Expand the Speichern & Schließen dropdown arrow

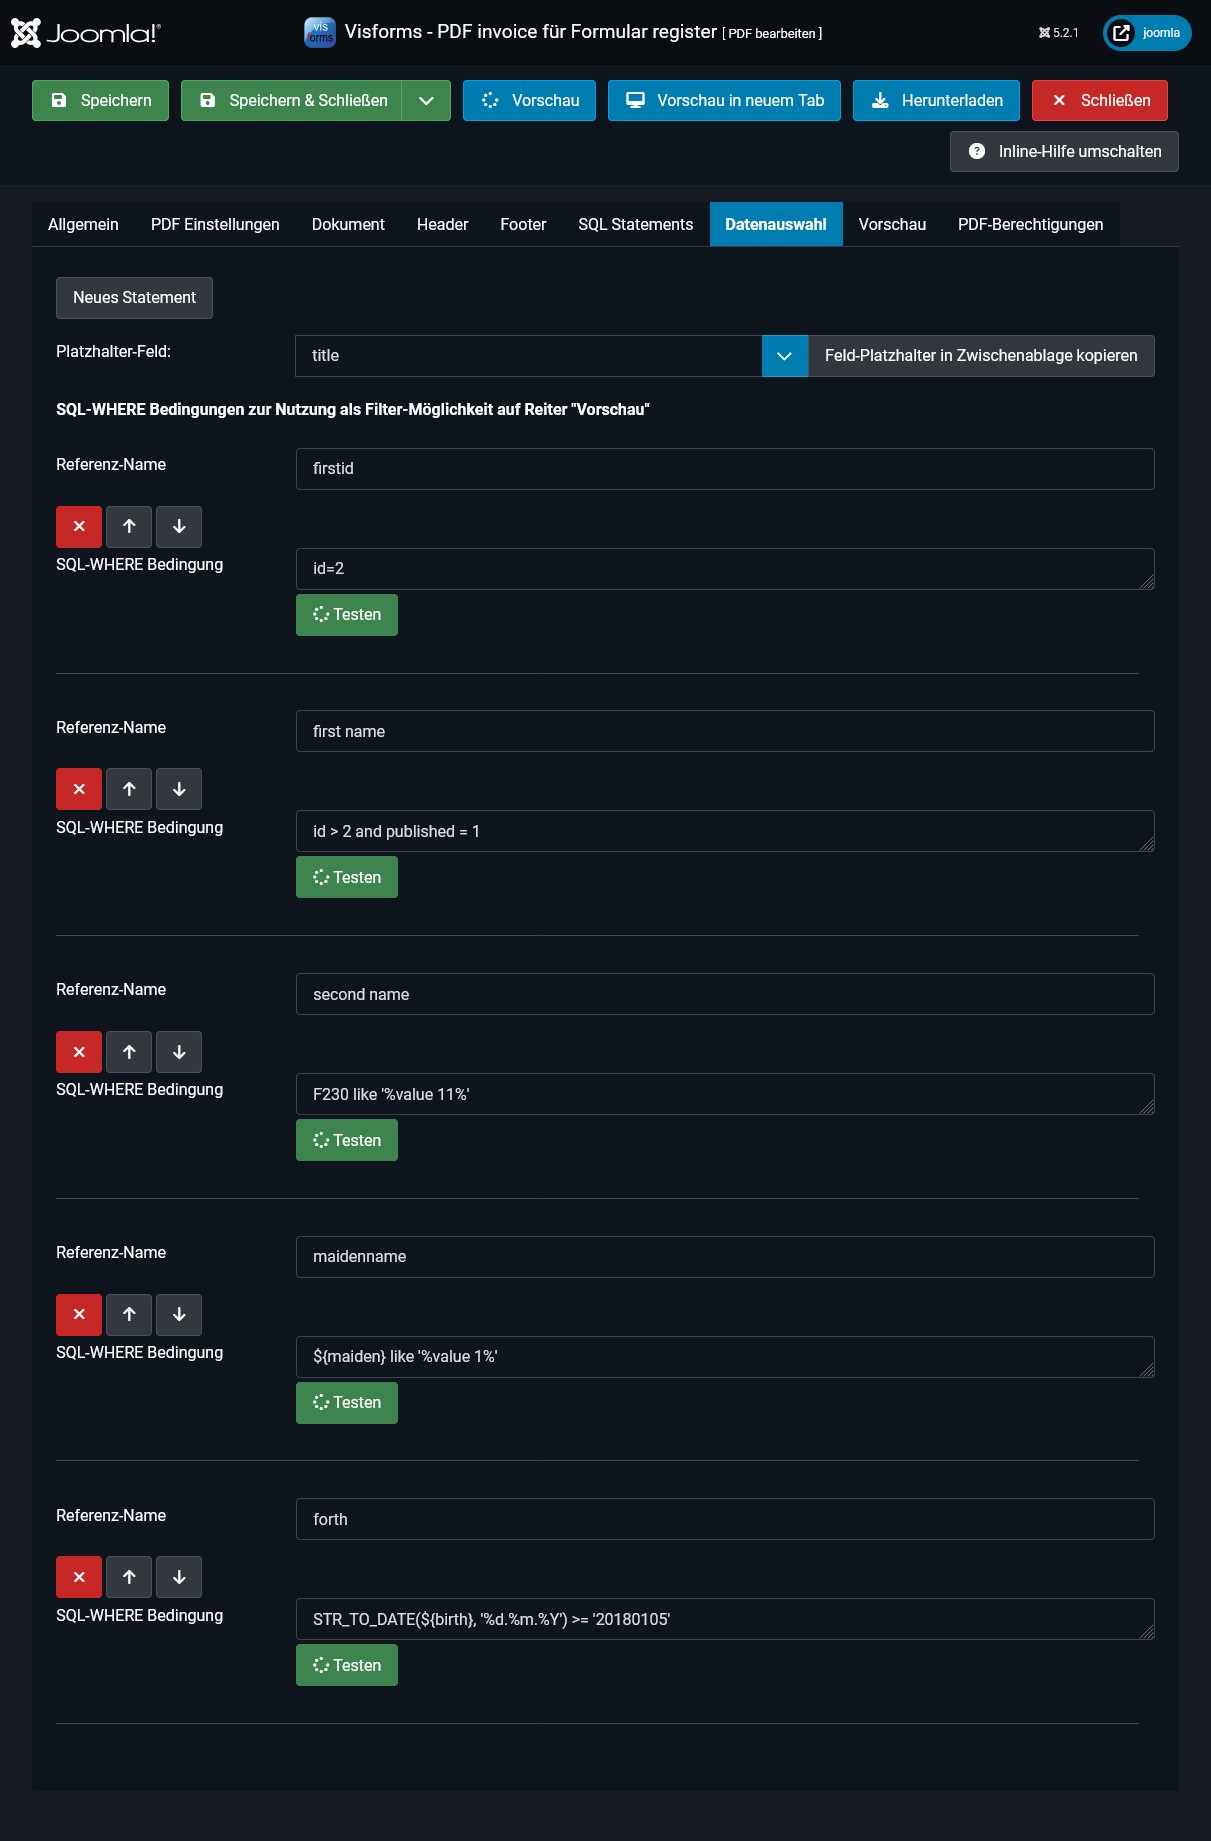[426, 101]
